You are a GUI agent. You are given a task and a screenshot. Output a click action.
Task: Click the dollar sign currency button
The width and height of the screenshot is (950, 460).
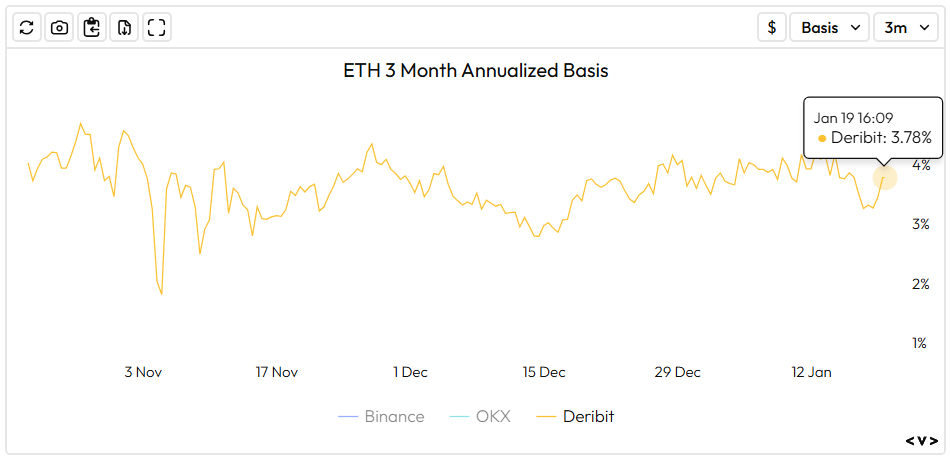(x=771, y=27)
